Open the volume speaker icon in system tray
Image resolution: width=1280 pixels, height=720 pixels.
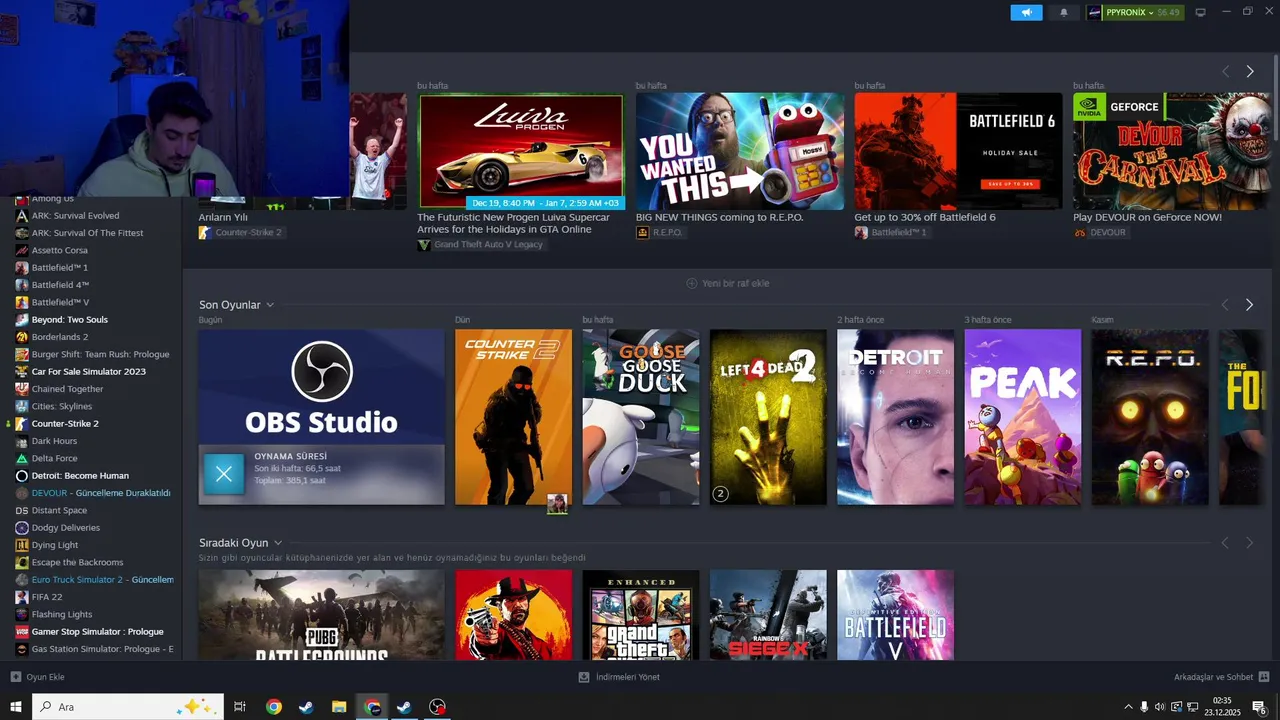(1159, 707)
